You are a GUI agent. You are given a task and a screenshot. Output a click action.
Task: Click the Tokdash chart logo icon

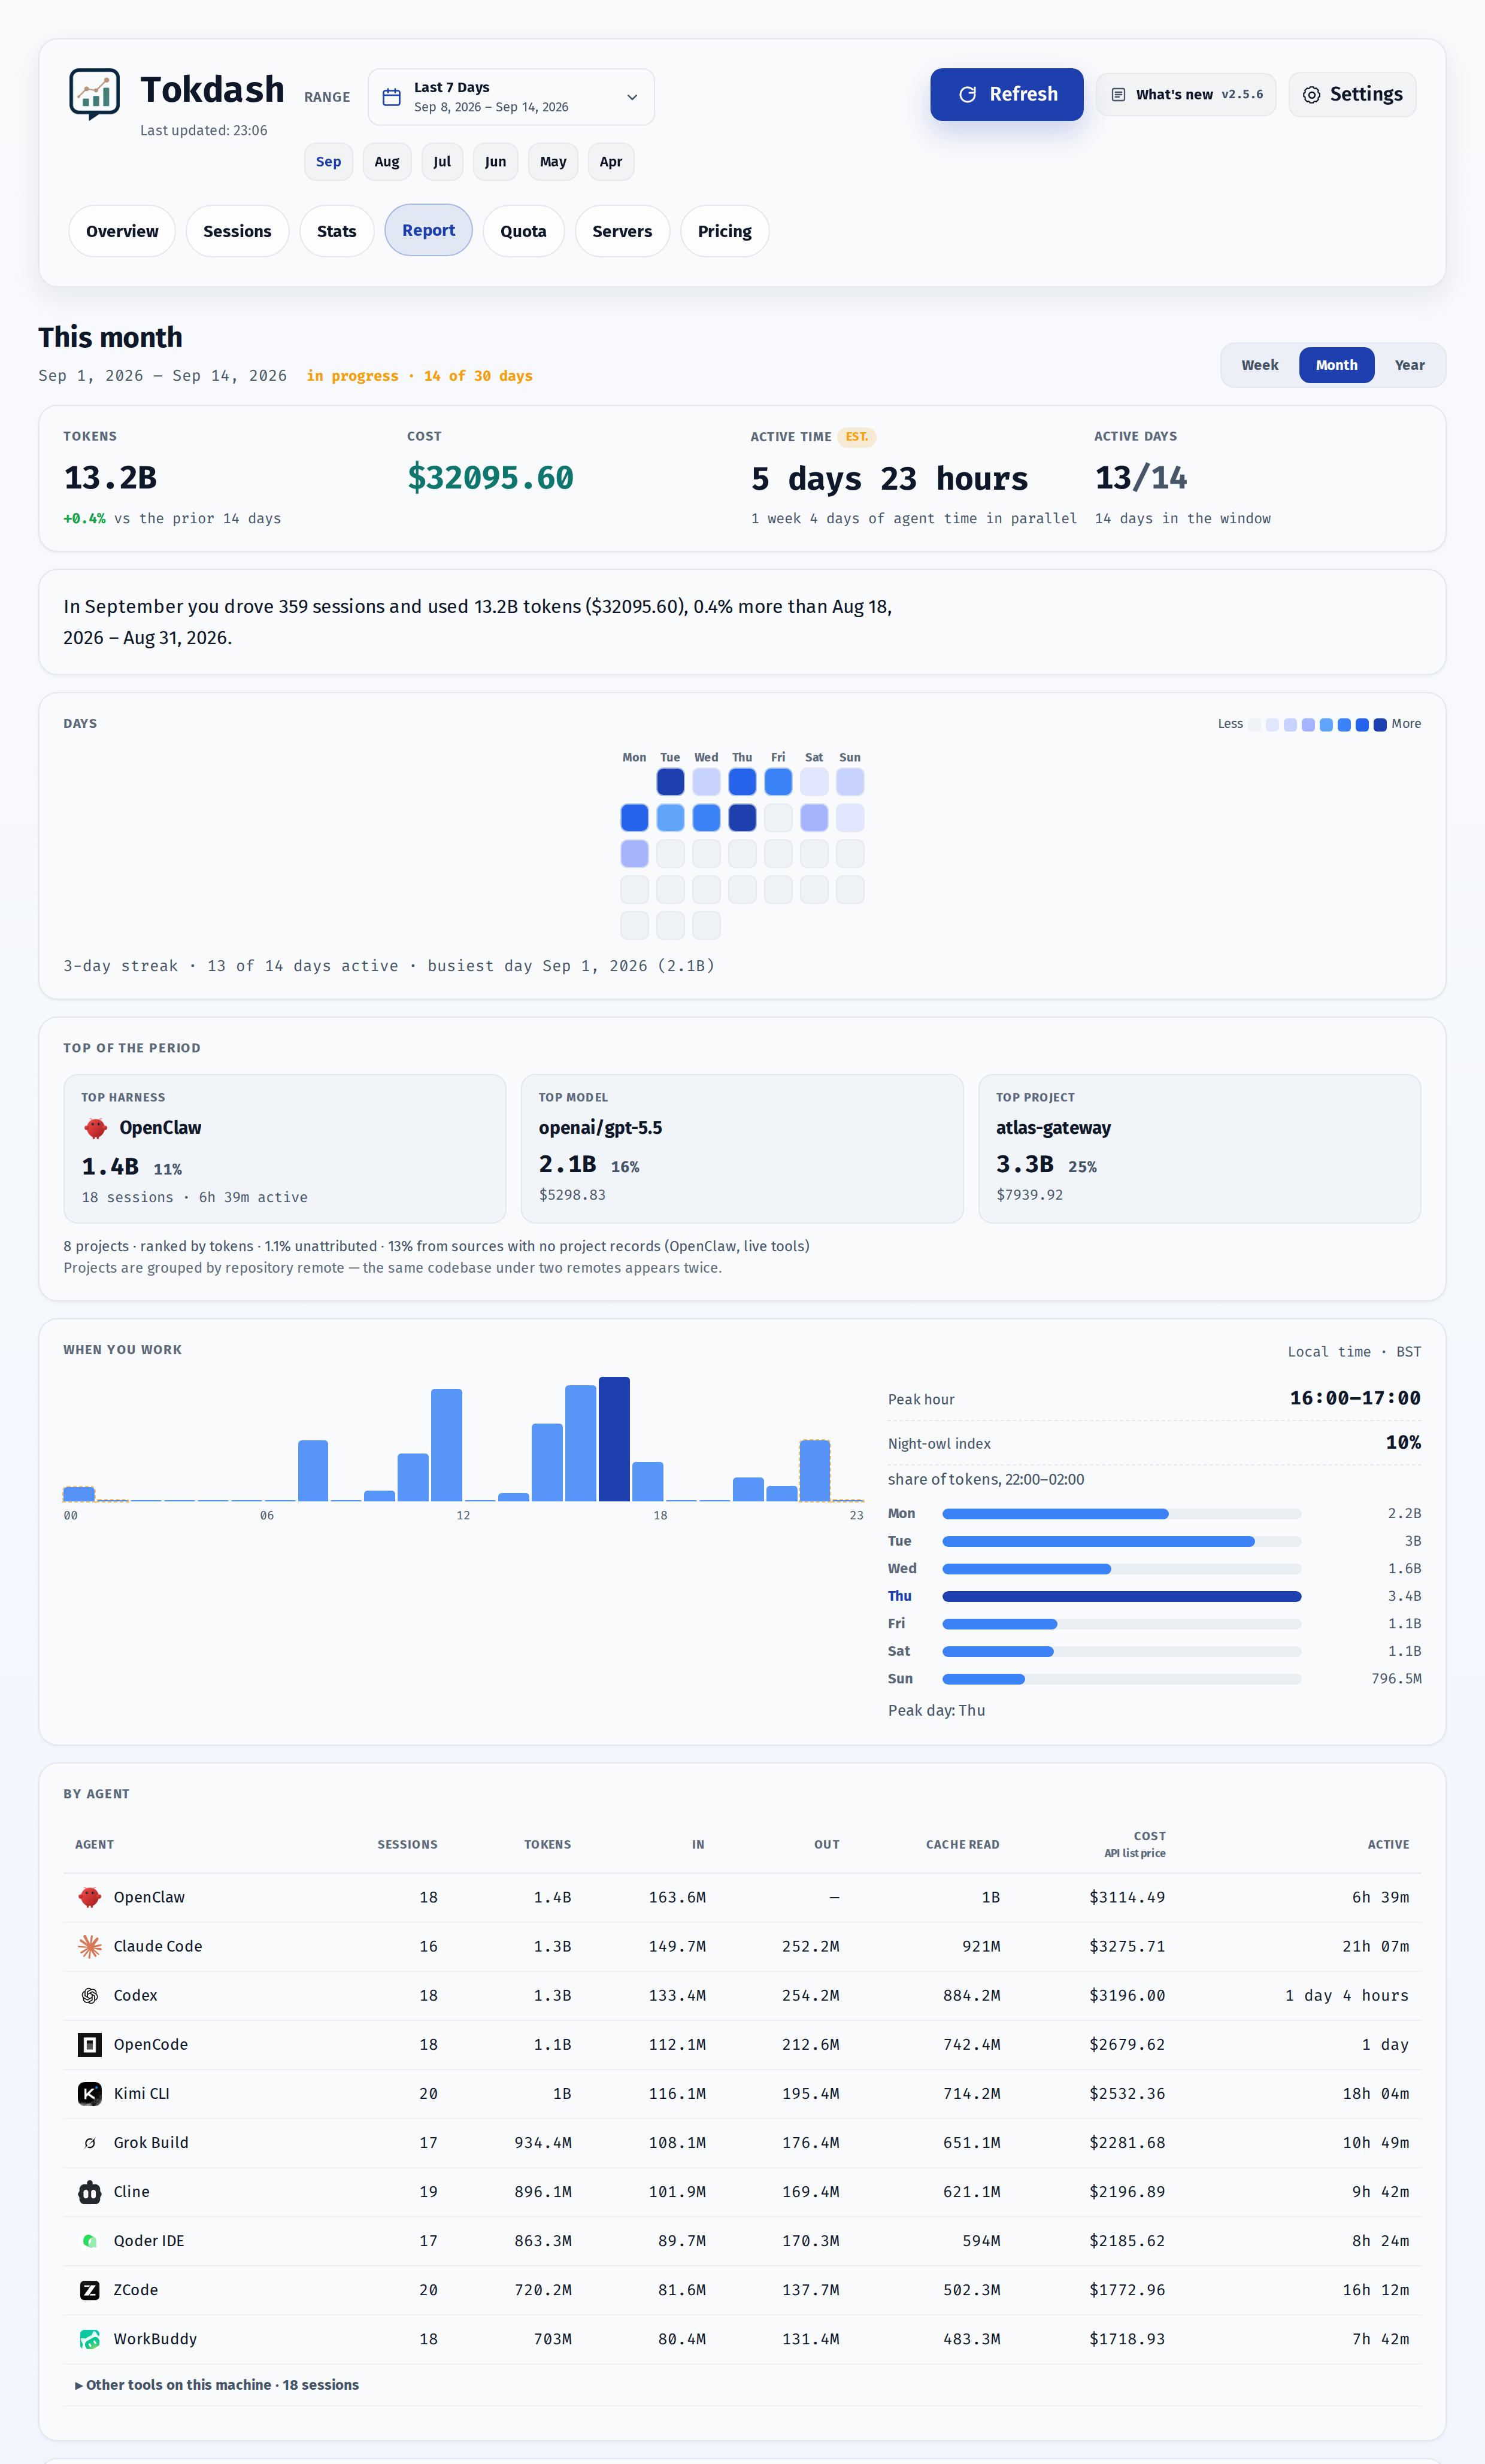95,94
